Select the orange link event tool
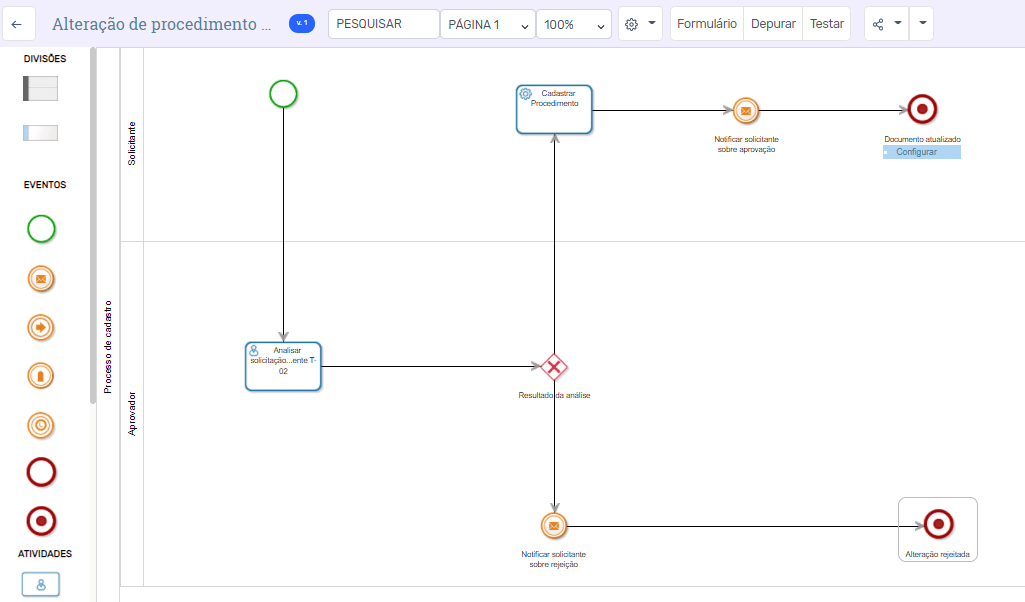The width and height of the screenshot is (1025, 602). point(40,327)
